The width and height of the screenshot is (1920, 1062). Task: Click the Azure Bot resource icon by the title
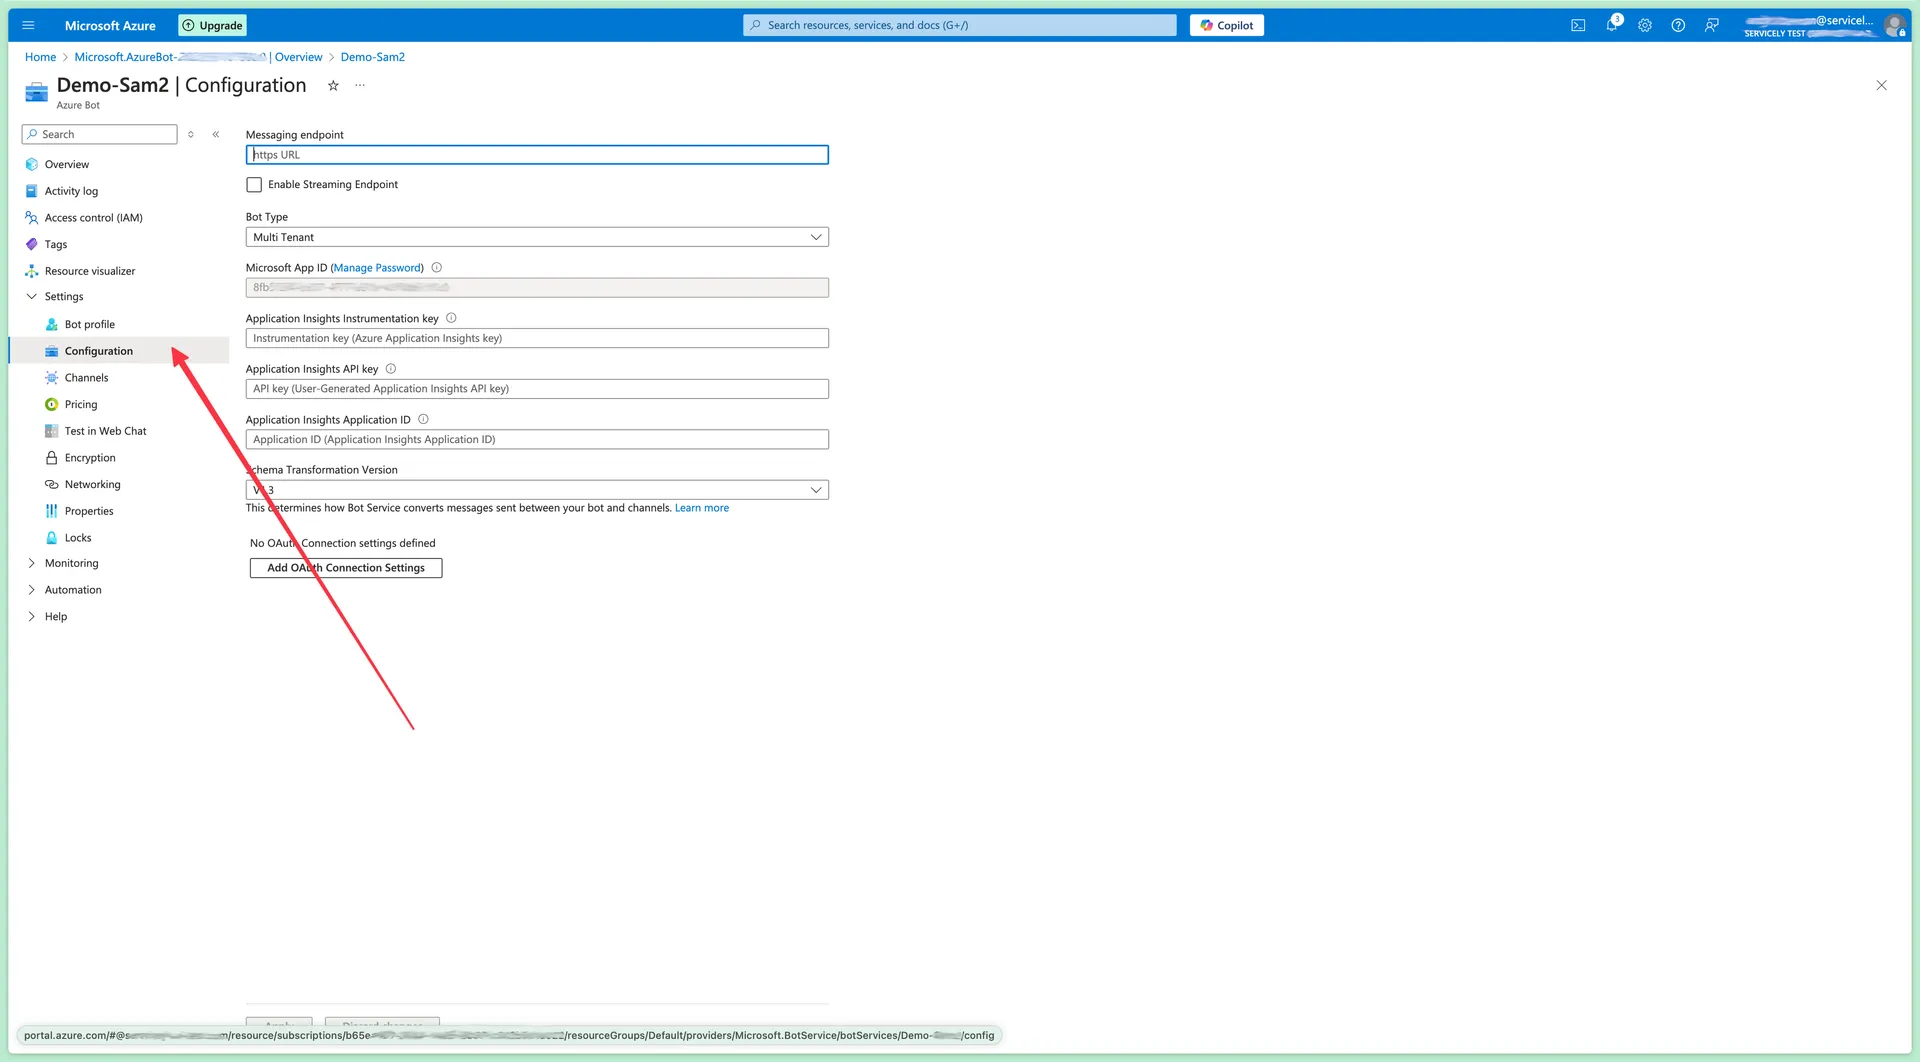click(x=36, y=92)
